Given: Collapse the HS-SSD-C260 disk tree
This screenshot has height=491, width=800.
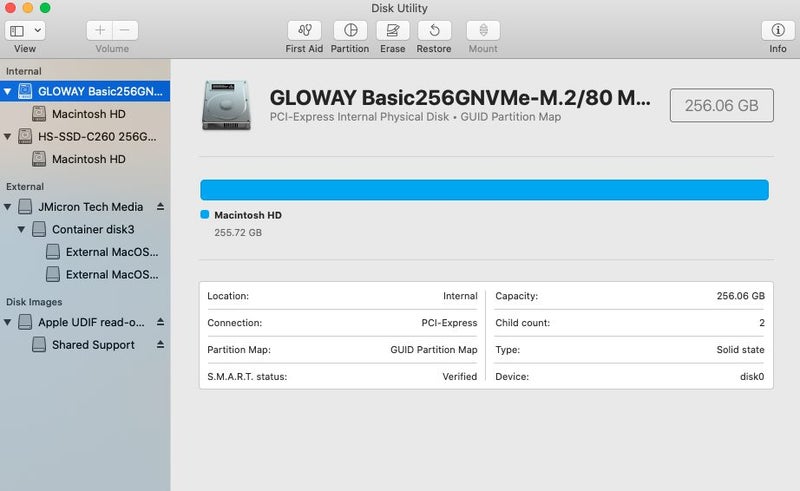Looking at the screenshot, I should pos(7,137).
